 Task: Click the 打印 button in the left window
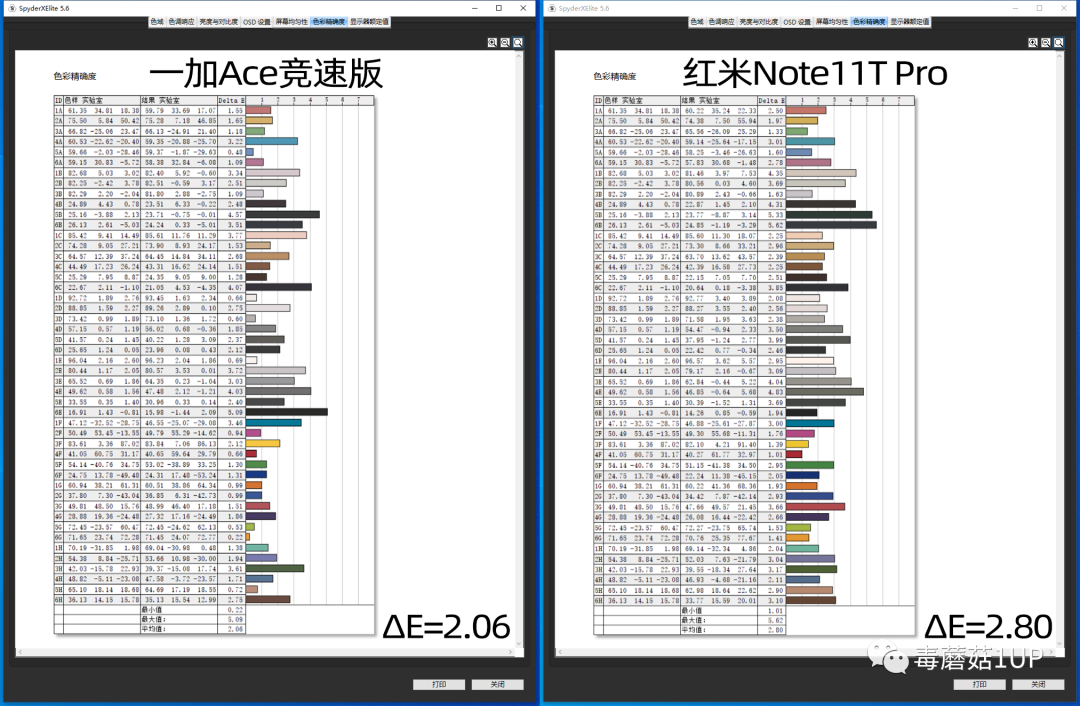tap(439, 685)
